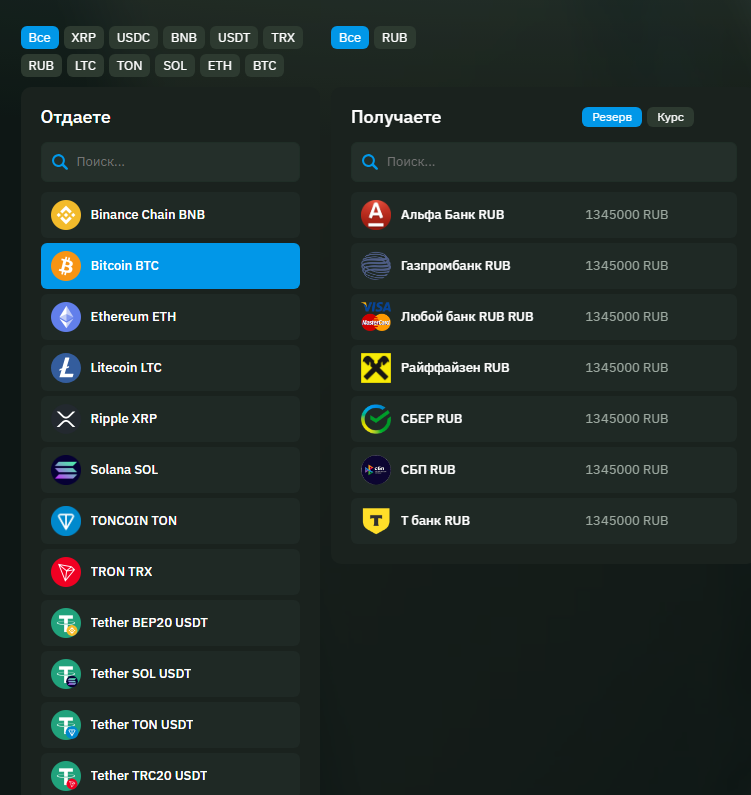Filter give currencies by BNB

(184, 38)
